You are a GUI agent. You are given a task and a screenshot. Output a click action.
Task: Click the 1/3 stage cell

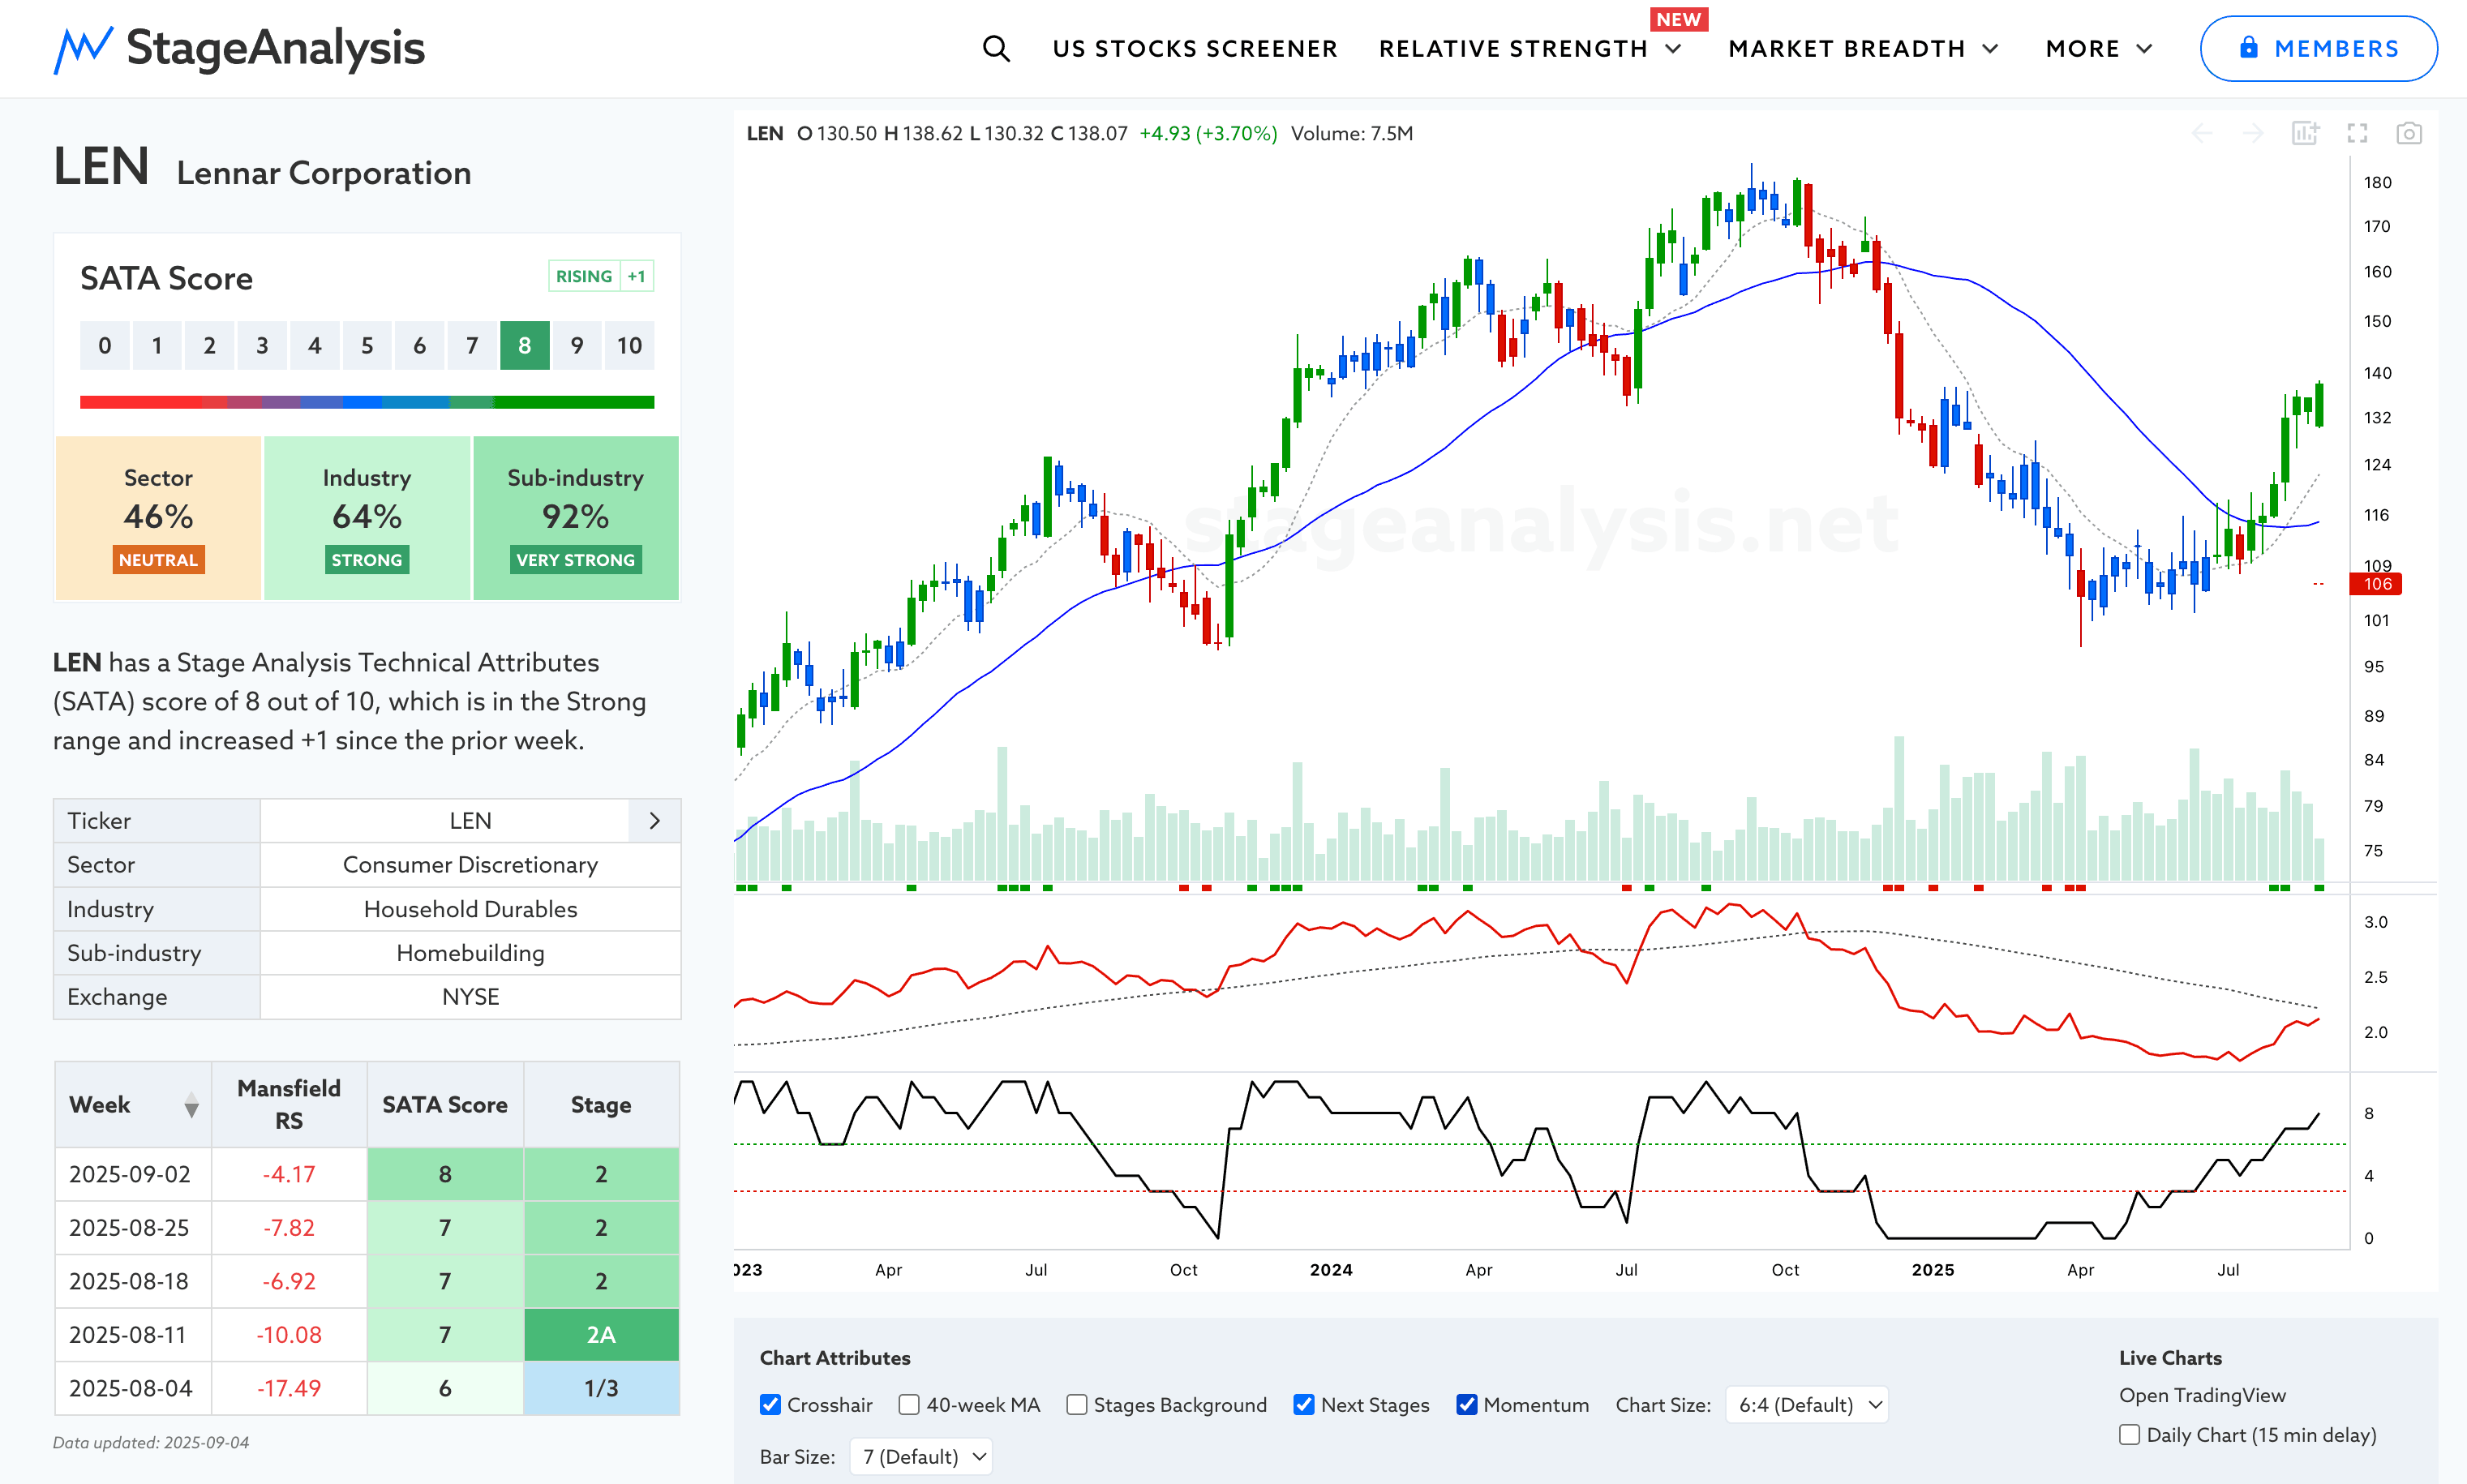[x=601, y=1388]
